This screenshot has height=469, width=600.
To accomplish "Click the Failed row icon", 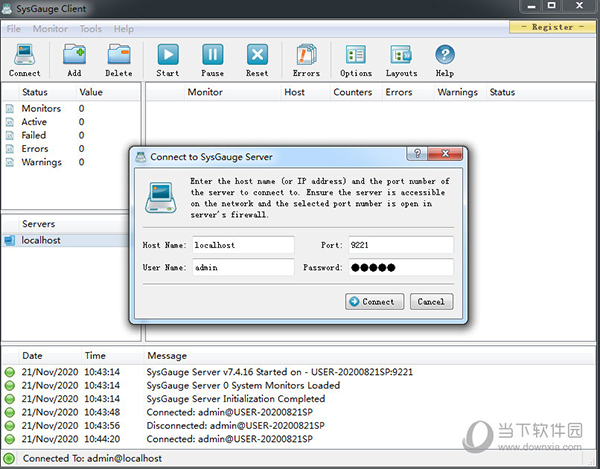I will click(x=10, y=135).
